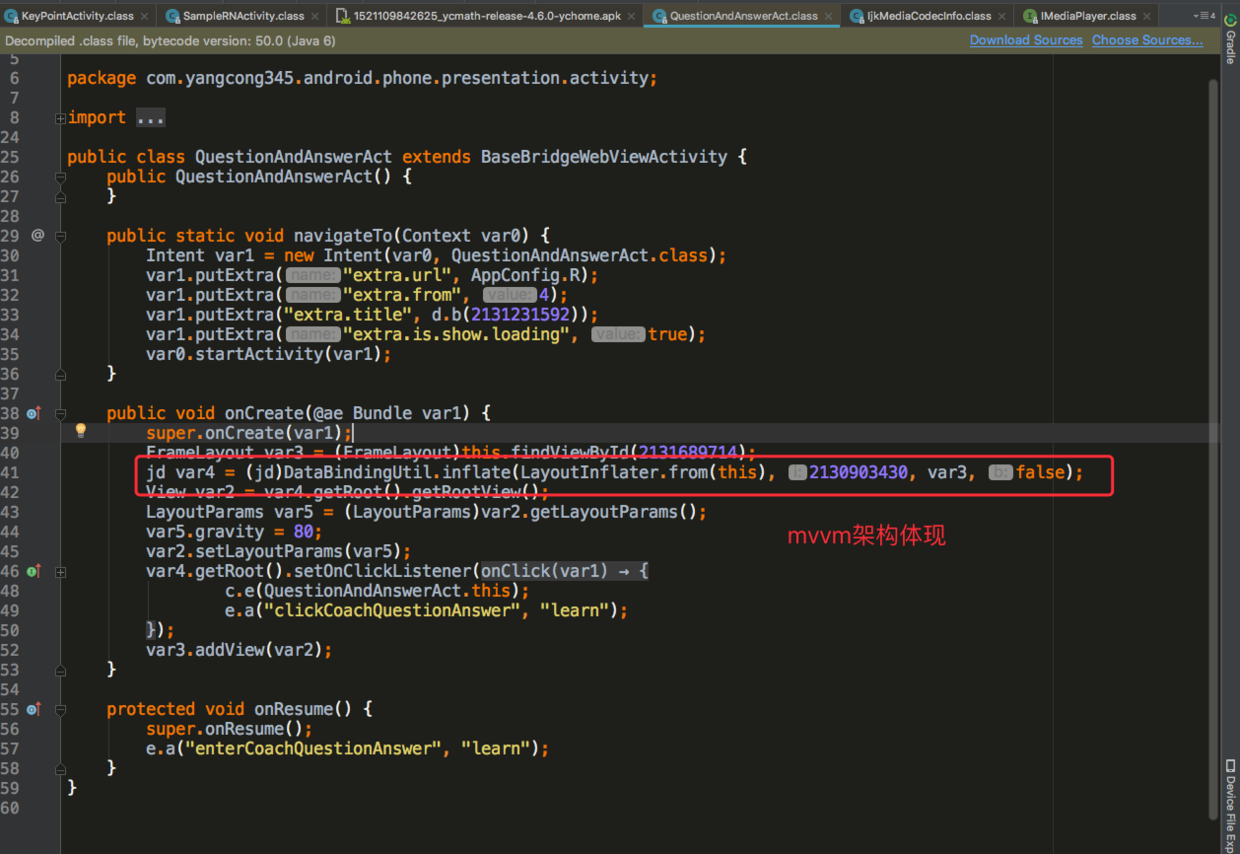
Task: Click the "extra.is.show.loading" string
Action: click(456, 334)
